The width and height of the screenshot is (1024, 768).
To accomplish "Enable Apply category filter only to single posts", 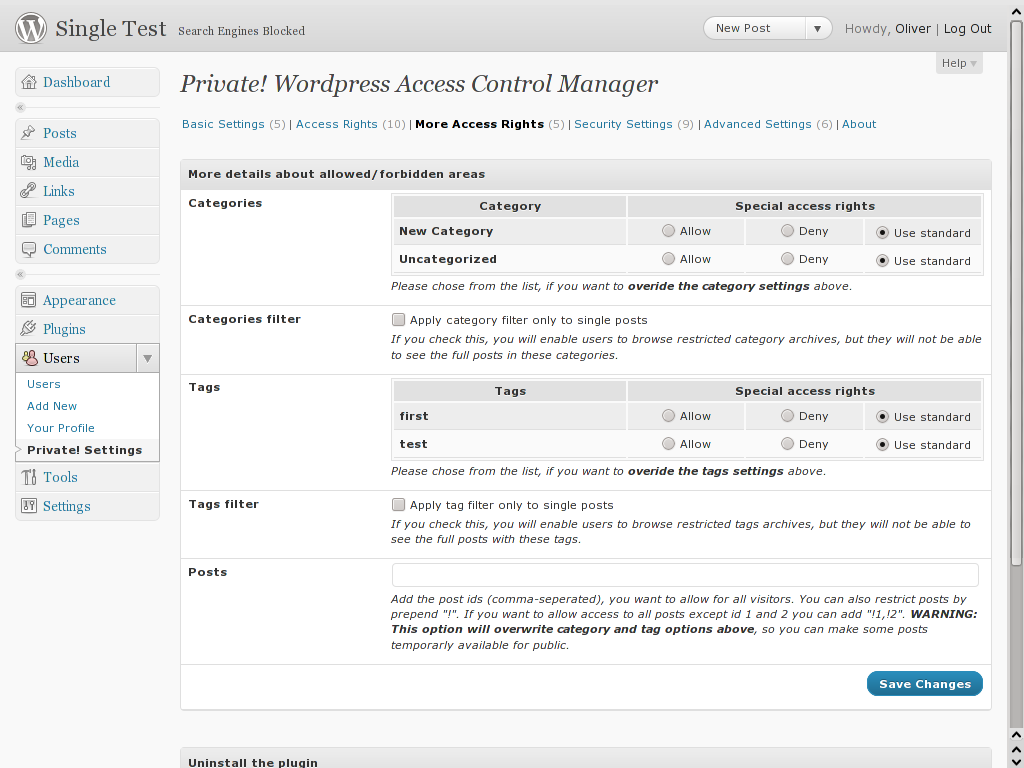I will (x=398, y=319).
